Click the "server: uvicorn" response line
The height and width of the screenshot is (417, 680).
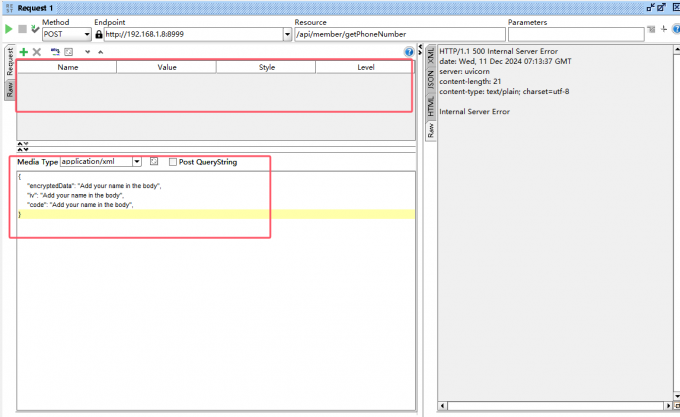464,71
